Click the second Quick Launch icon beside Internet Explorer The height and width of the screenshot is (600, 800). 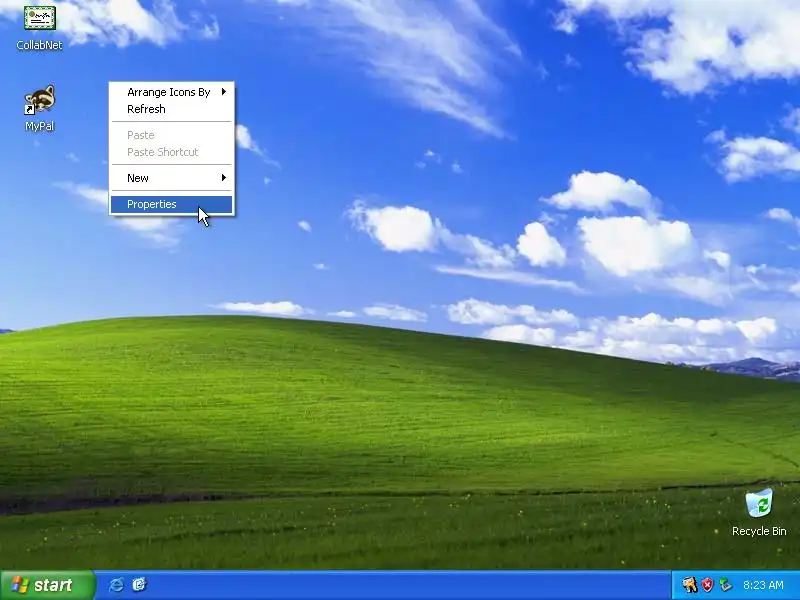[x=139, y=585]
